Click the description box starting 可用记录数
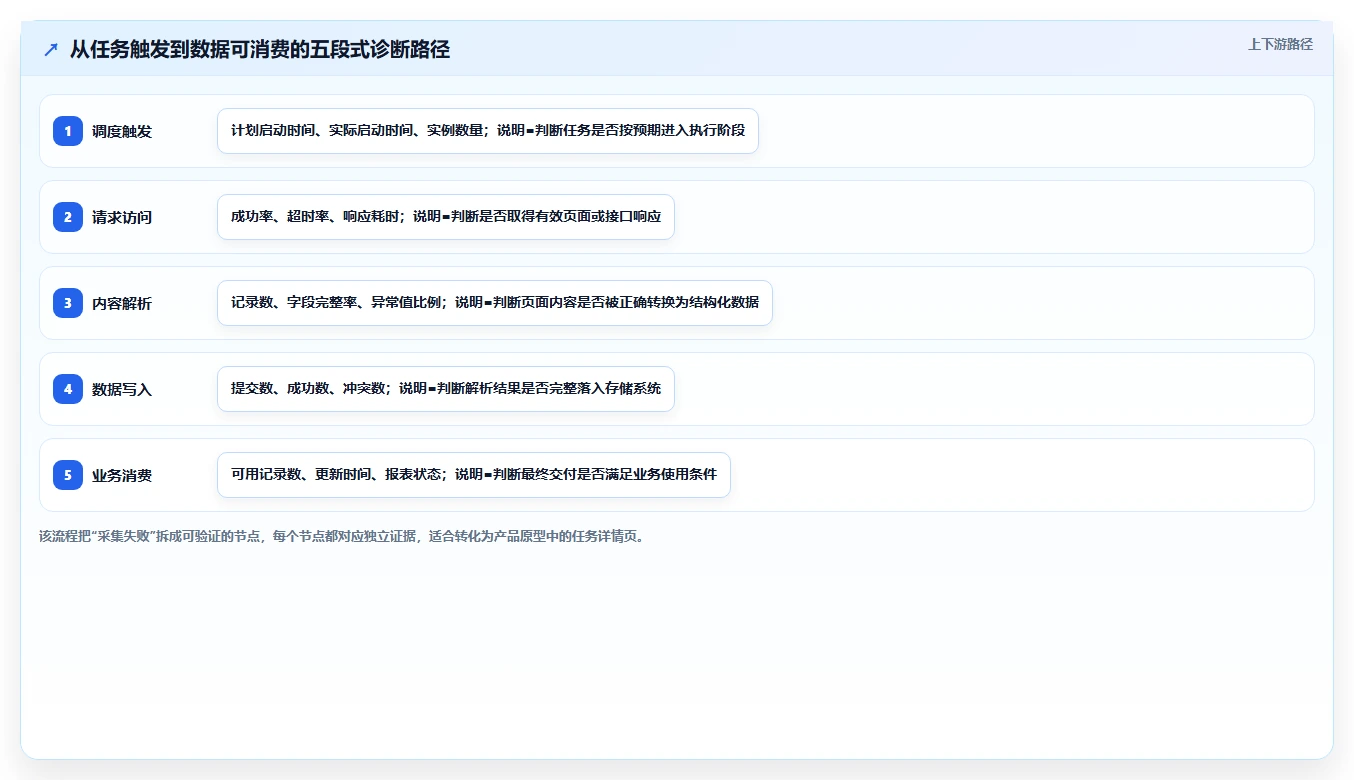The height and width of the screenshot is (780, 1354). (x=474, y=475)
